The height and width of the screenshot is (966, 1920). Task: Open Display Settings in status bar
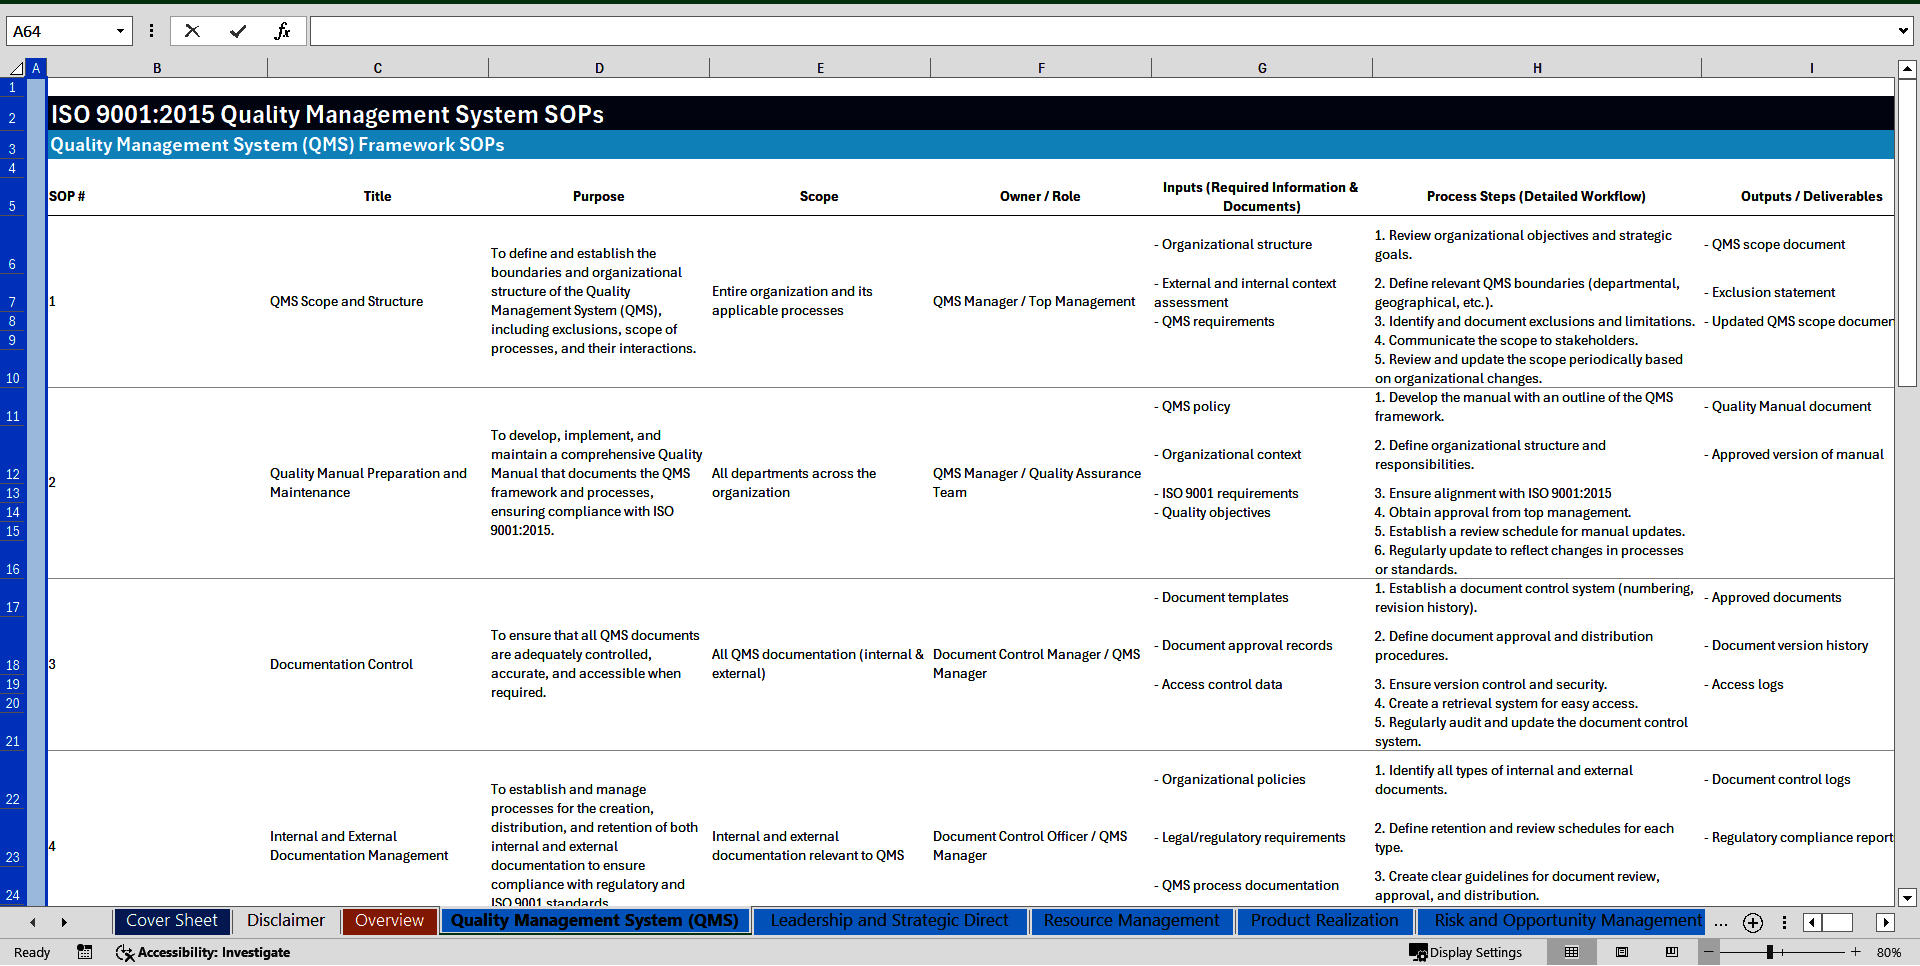(x=1466, y=952)
